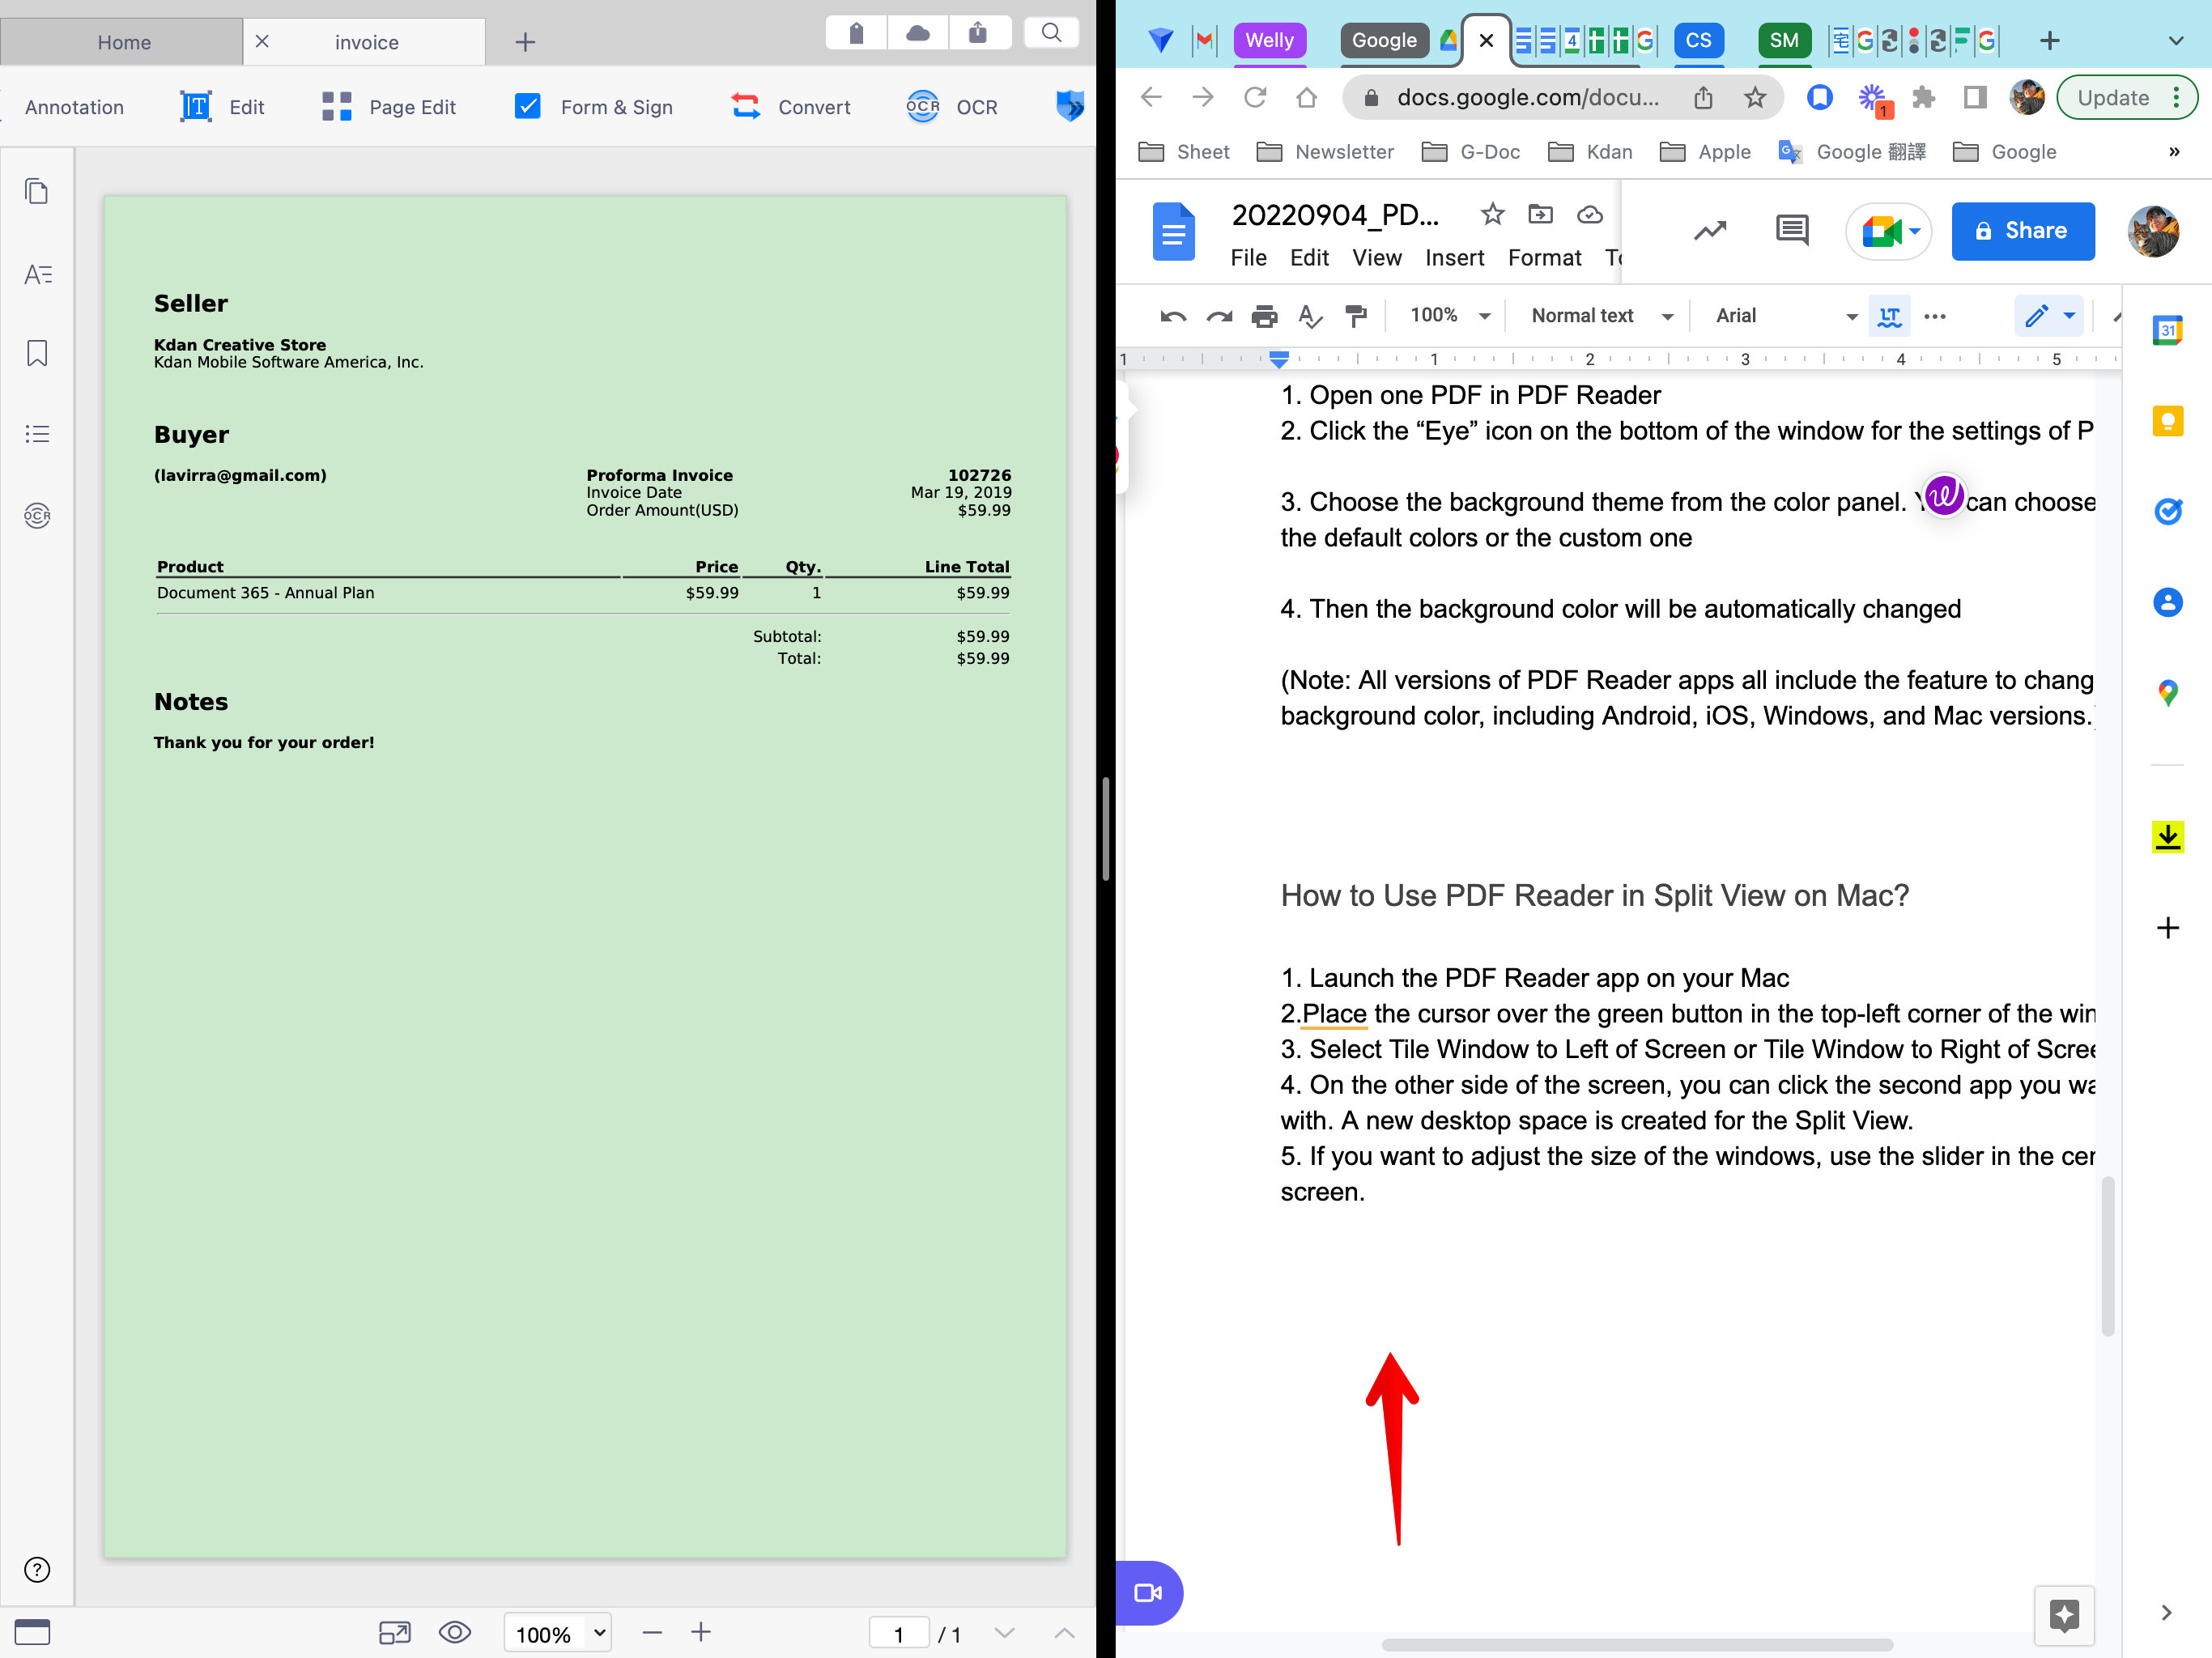Screen dimensions: 2212x1658
Task: Zoom out with the minus button in PDF Reader
Action: pyautogui.click(x=652, y=1633)
